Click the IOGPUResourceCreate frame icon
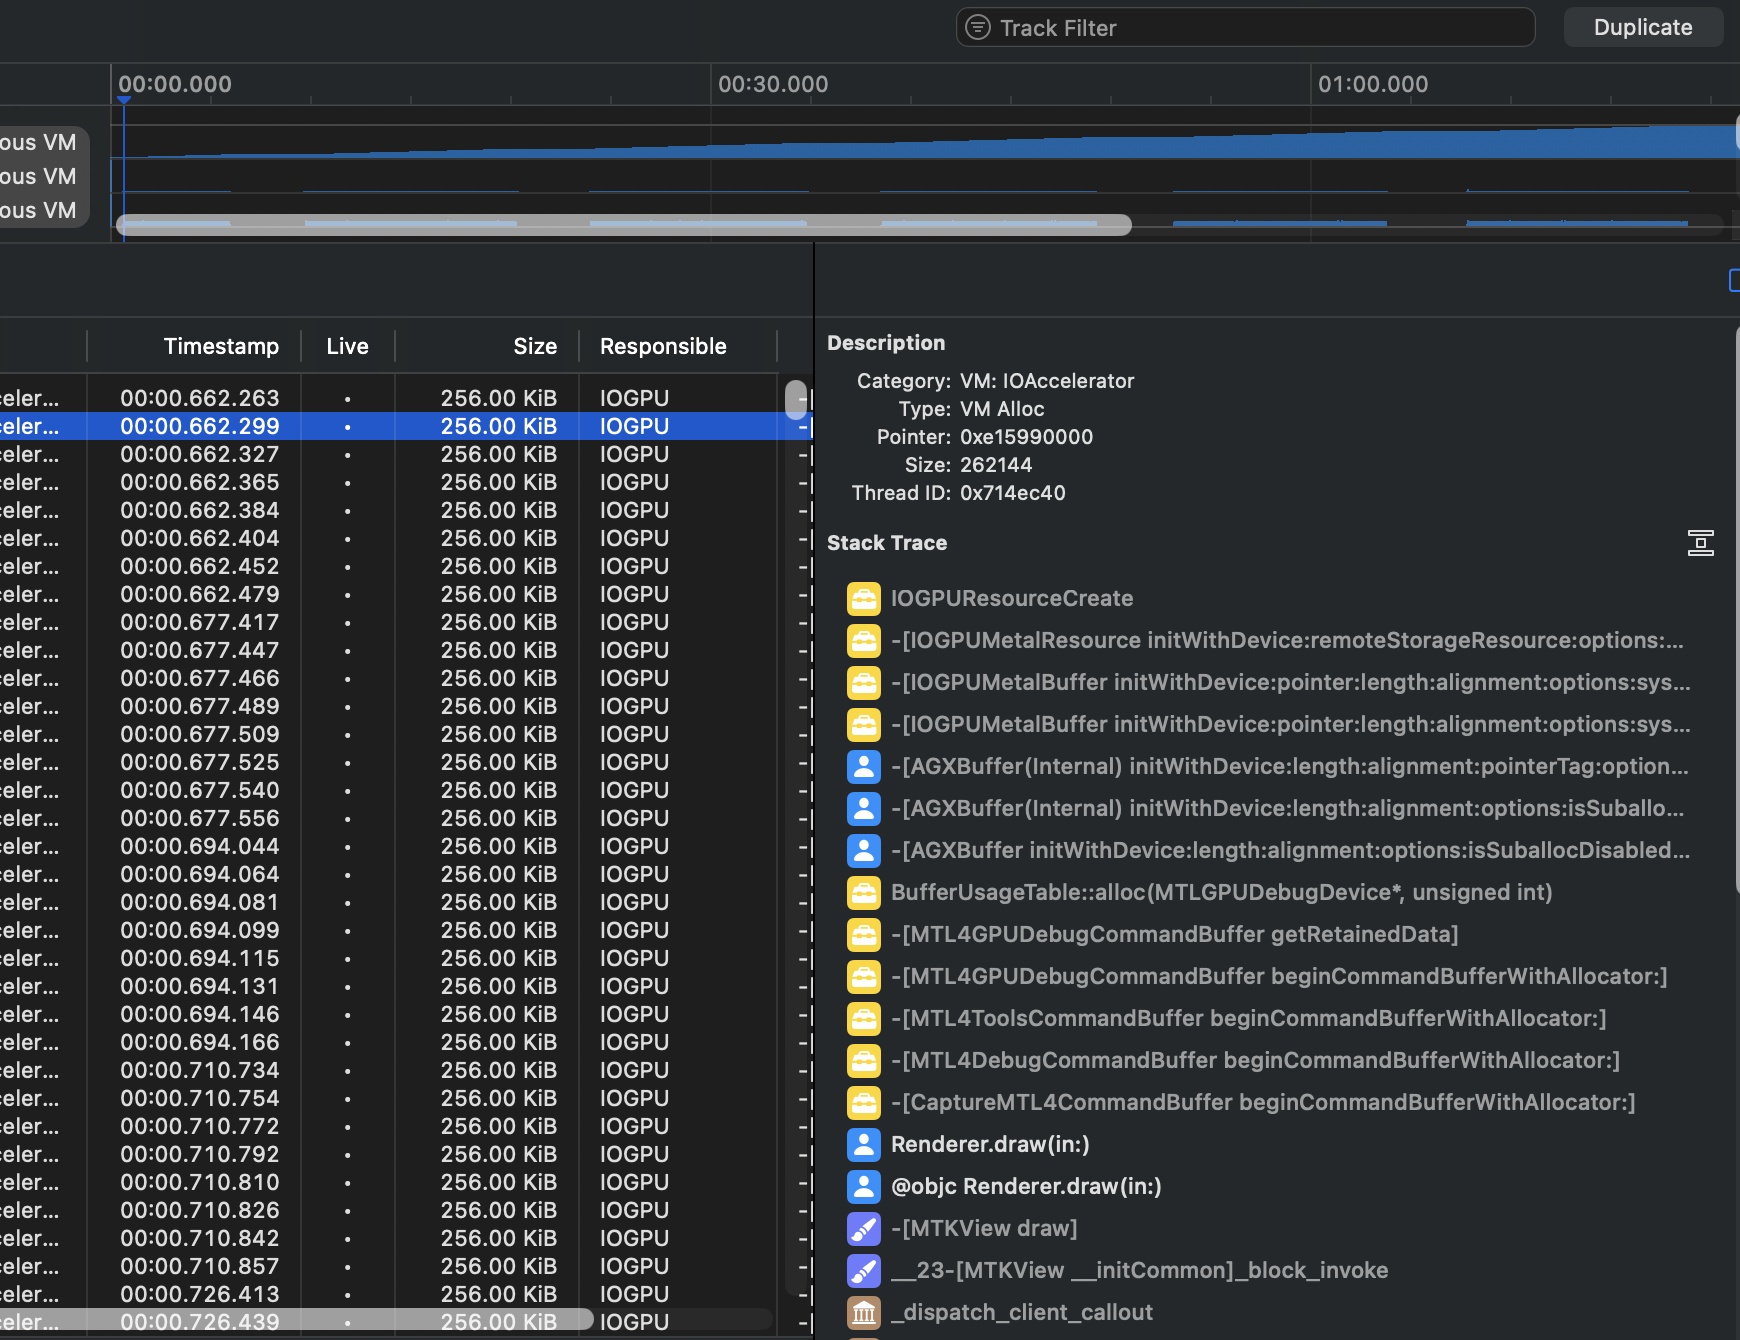The height and width of the screenshot is (1340, 1740). coord(864,598)
